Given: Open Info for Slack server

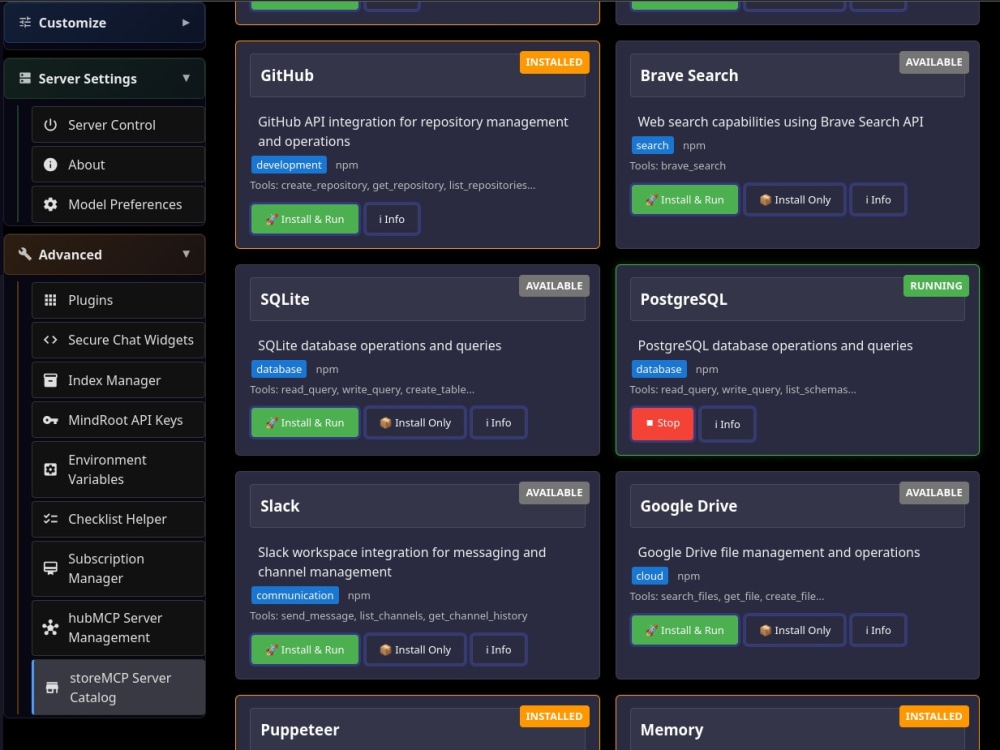Looking at the screenshot, I should tap(499, 650).
